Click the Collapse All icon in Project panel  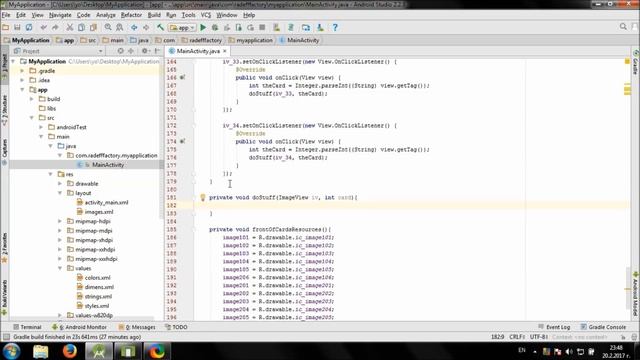coord(131,51)
